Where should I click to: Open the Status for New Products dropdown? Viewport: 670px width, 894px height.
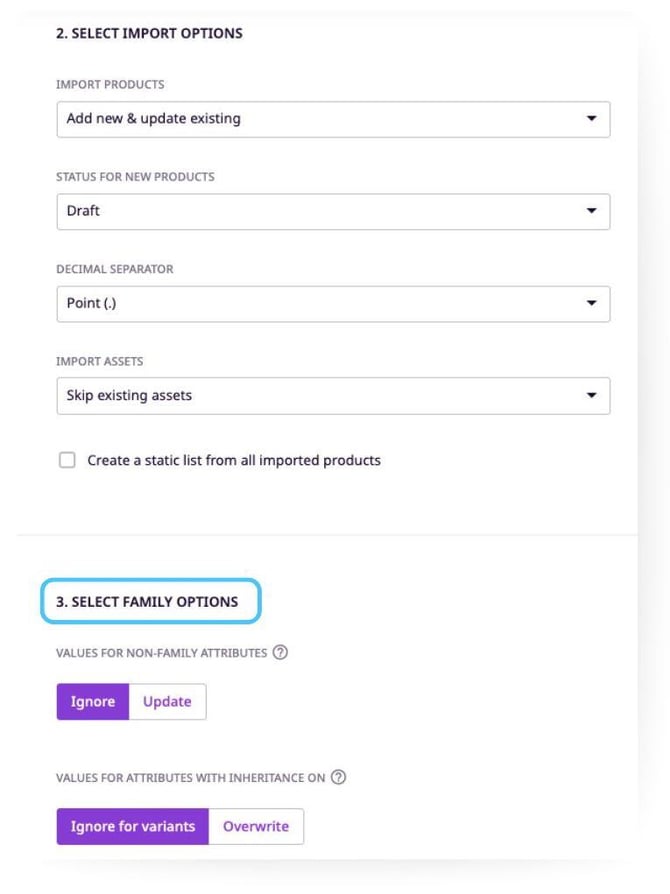(x=333, y=211)
